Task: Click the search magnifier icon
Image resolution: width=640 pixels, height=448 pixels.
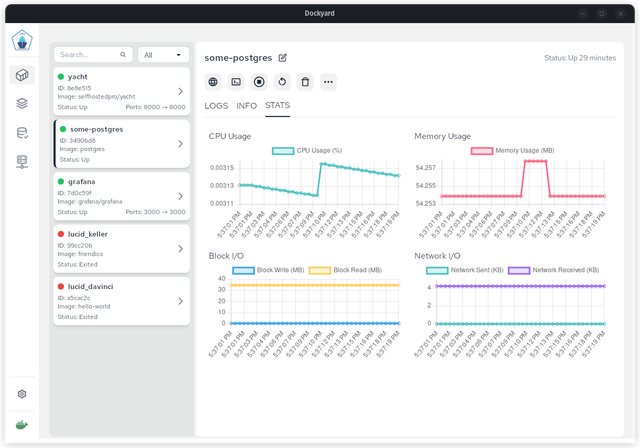Action: [x=123, y=55]
